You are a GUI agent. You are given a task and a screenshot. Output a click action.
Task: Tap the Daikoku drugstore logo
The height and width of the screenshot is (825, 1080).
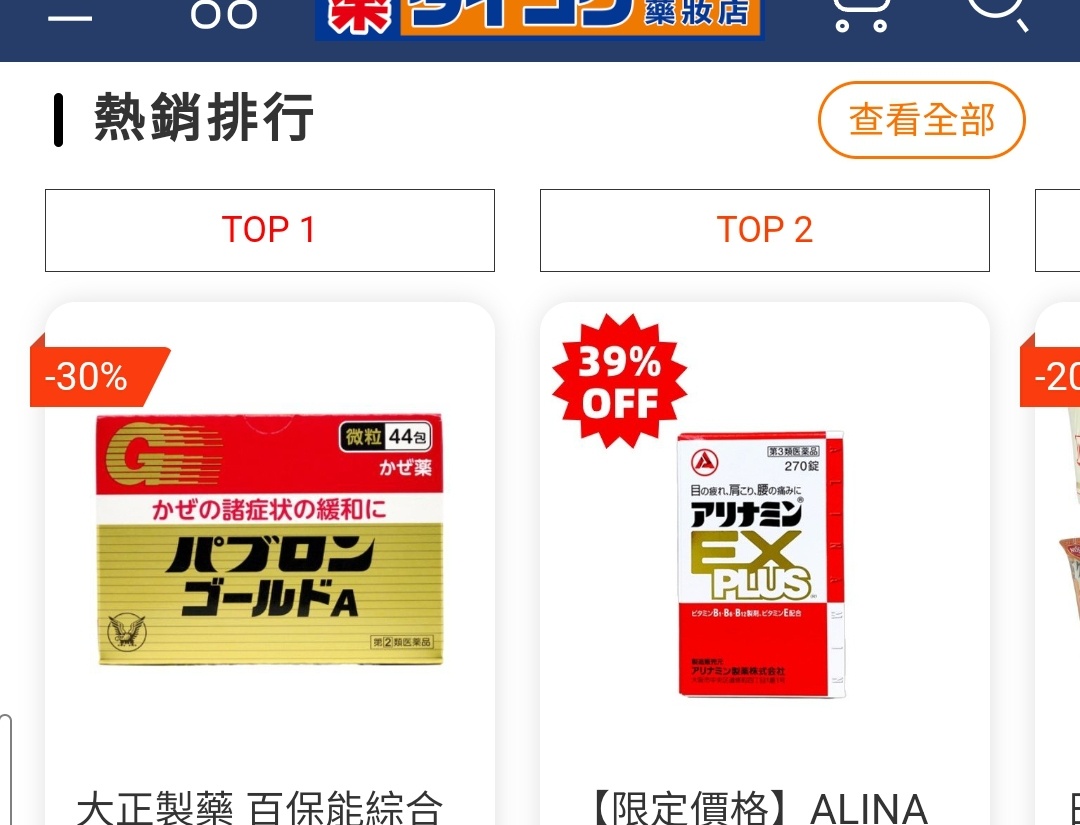(x=539, y=18)
